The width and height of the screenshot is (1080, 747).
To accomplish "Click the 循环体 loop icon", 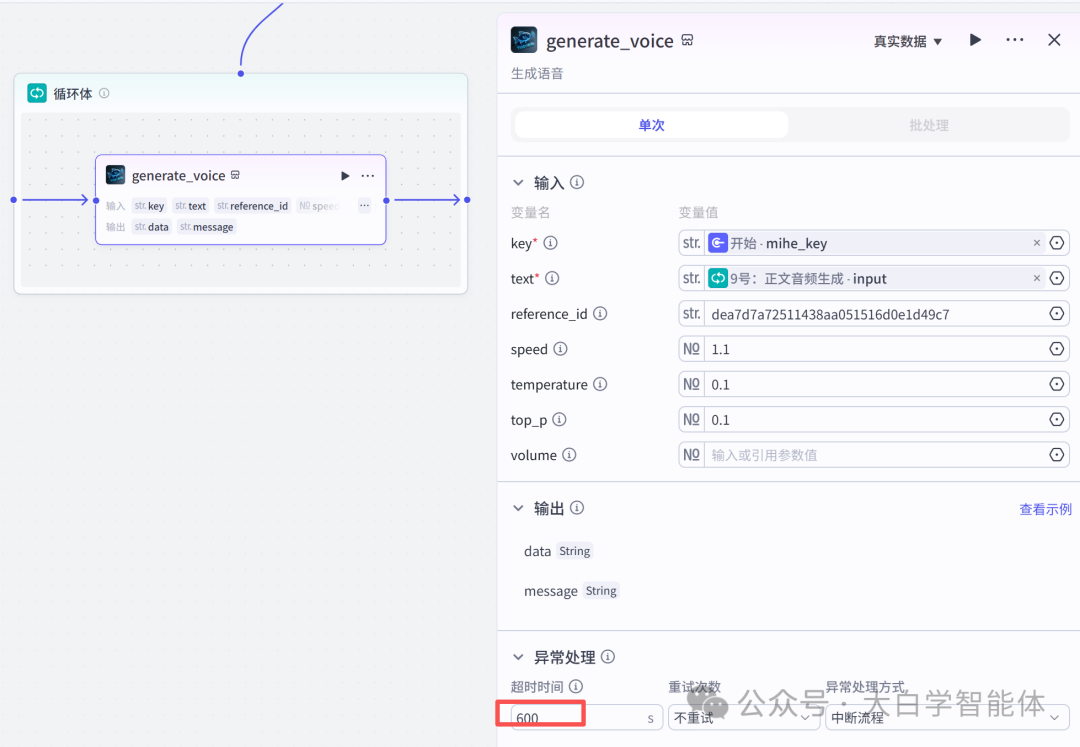I will (37, 93).
